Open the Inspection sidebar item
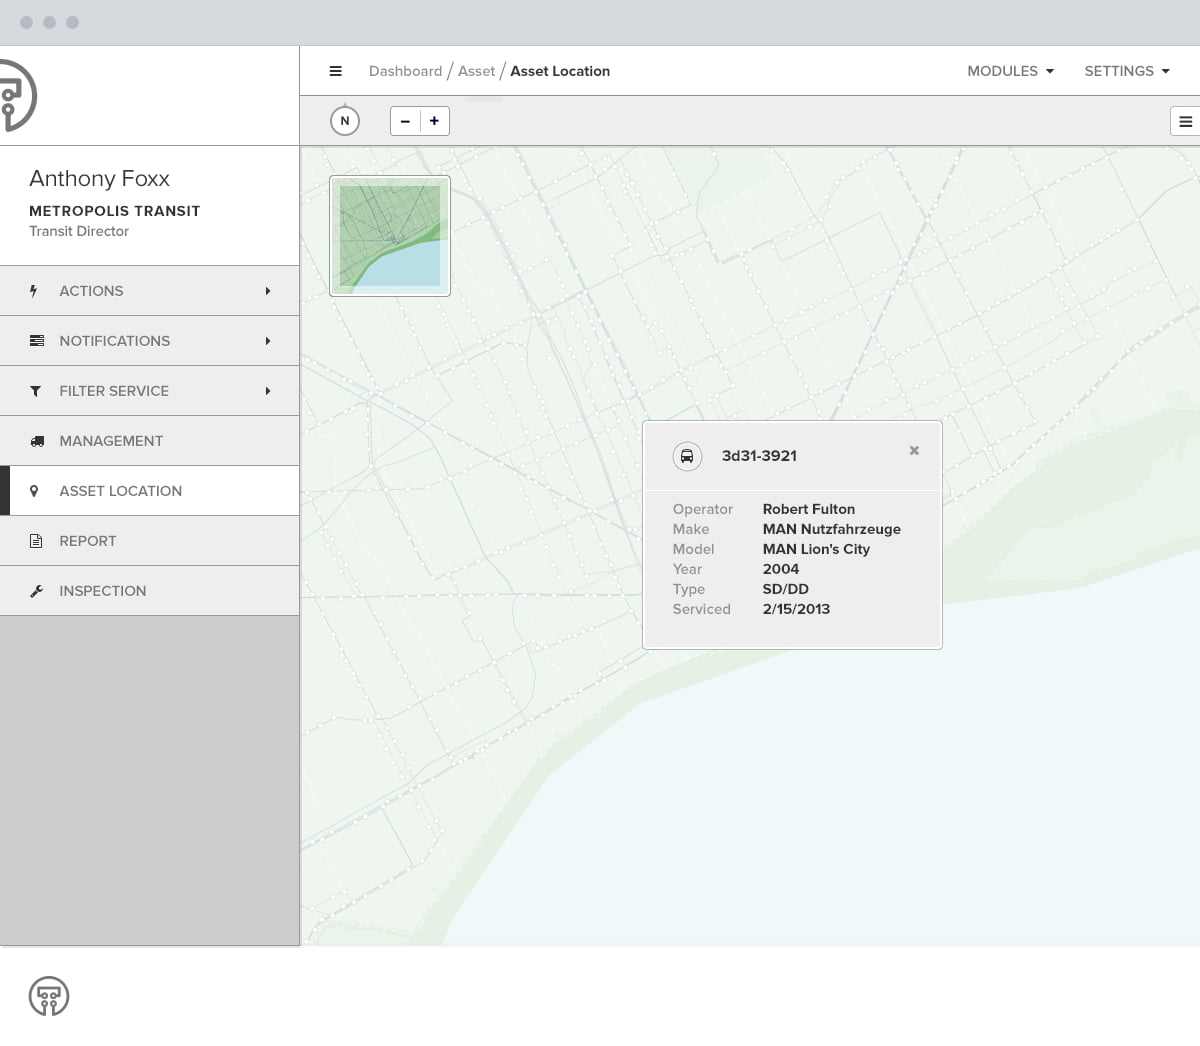This screenshot has width=1200, height=1046. tap(150, 591)
